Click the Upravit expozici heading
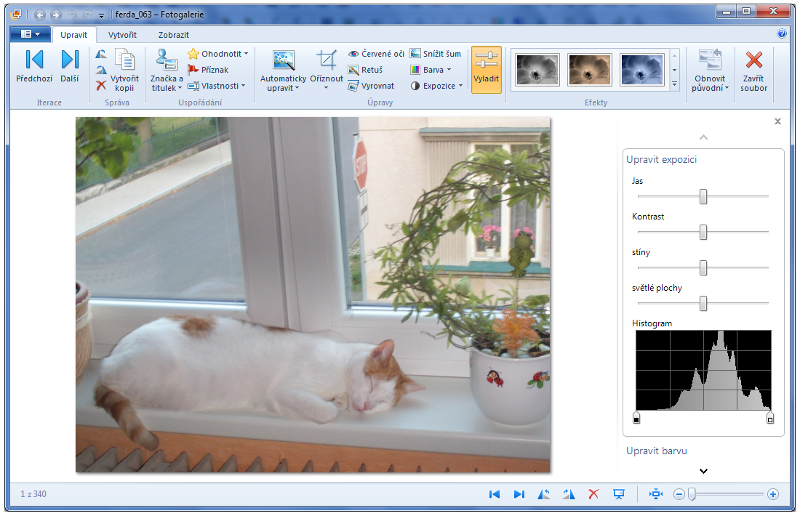 click(661, 159)
